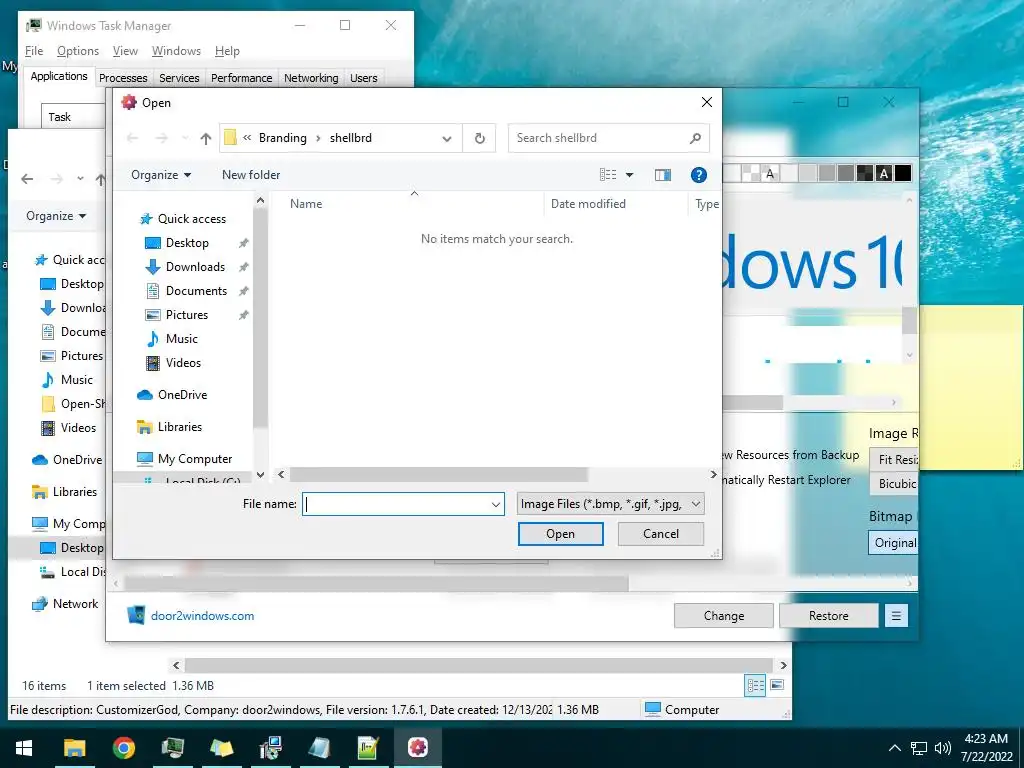
Task: Open File menu in Task Manager
Action: click(x=34, y=51)
